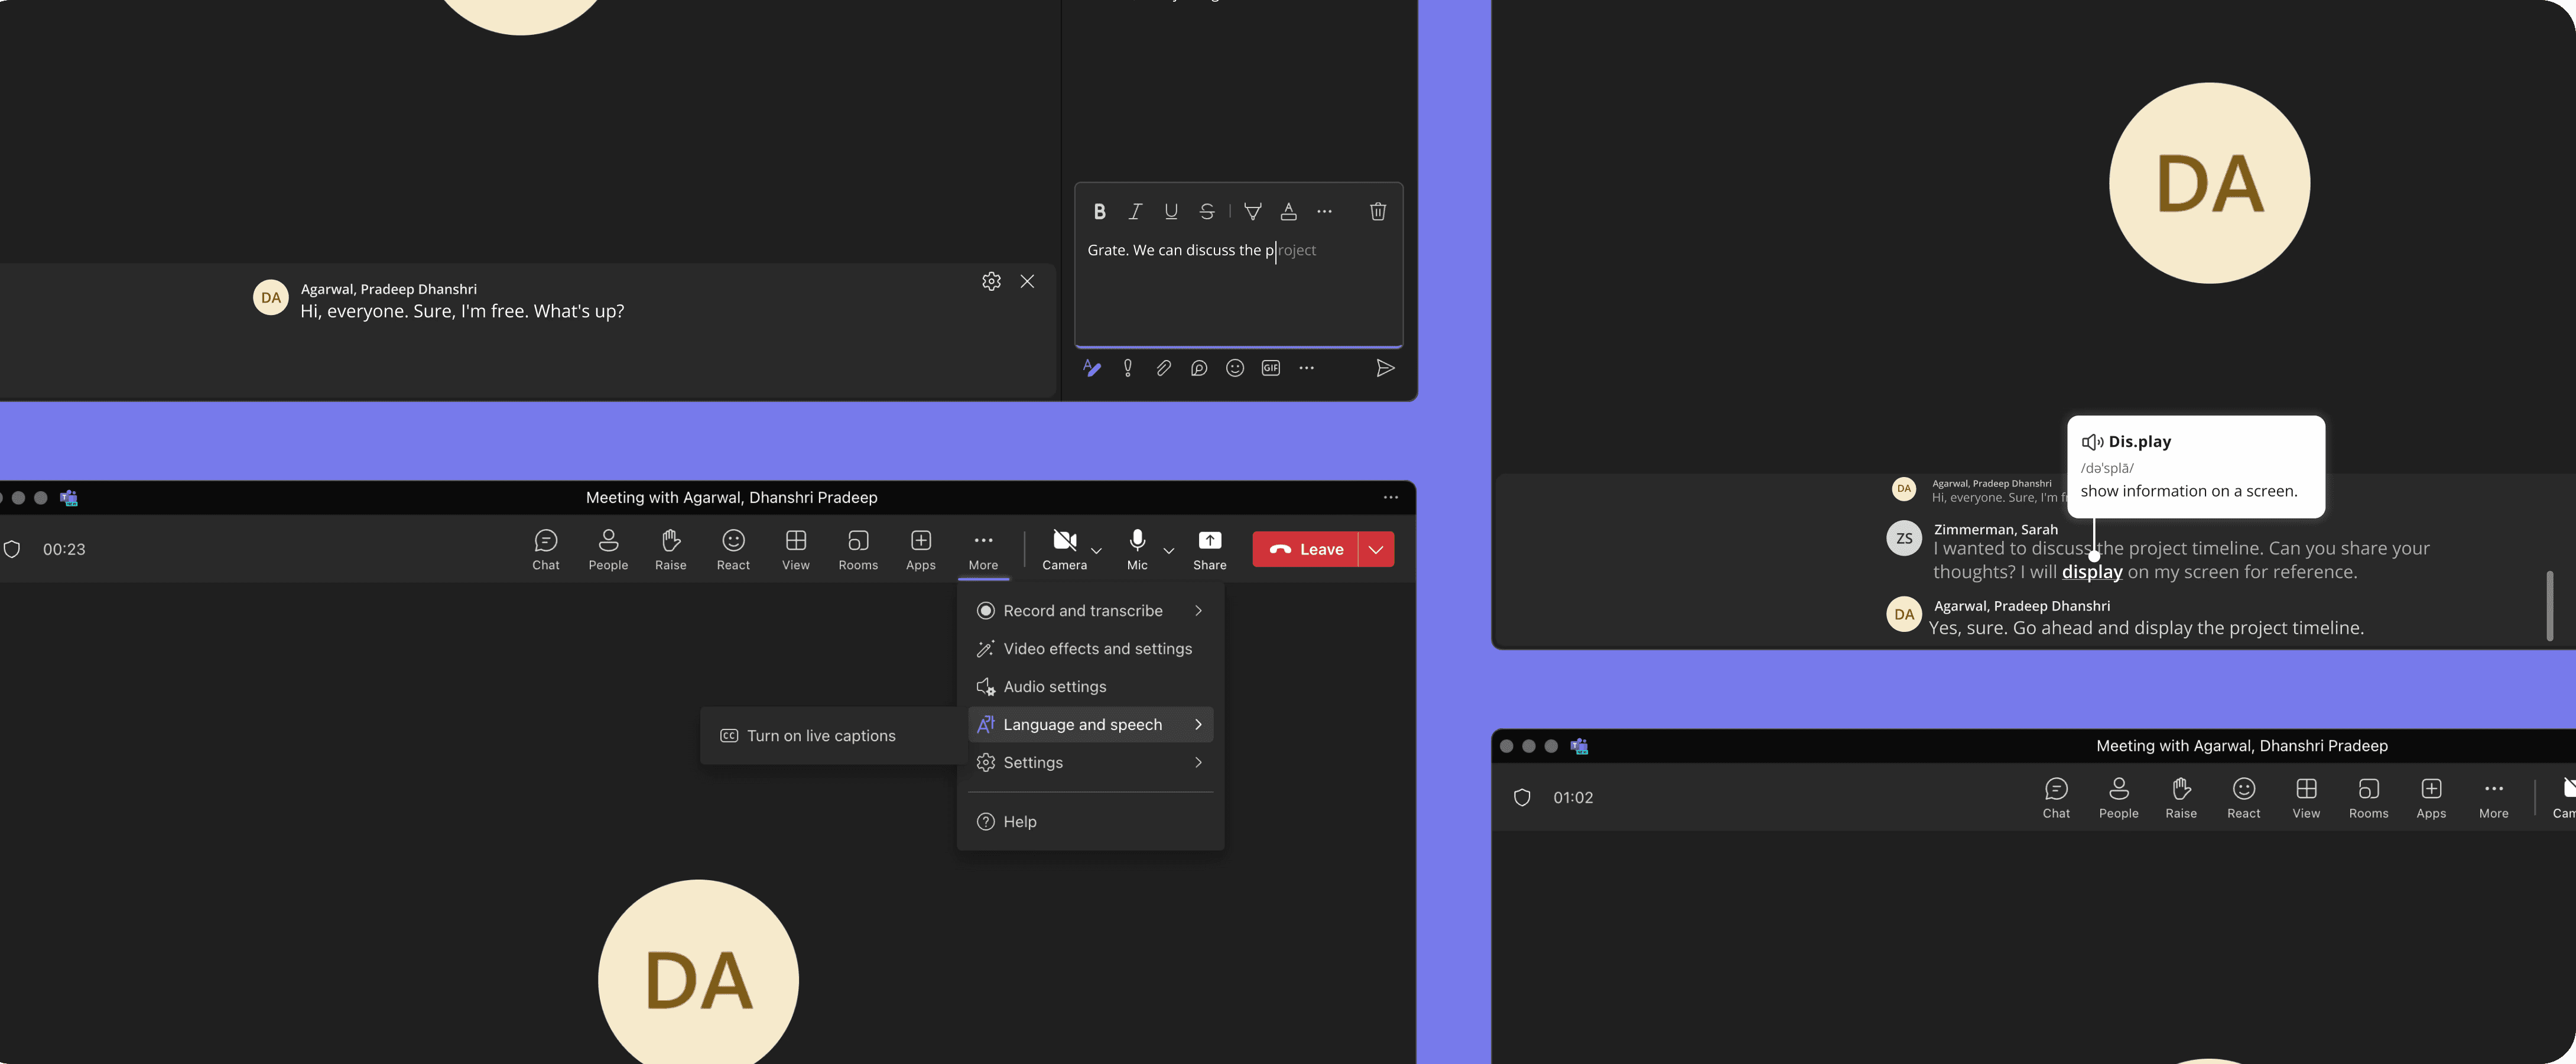Click the Italic formatting icon
2576x1064 pixels.
click(1135, 211)
